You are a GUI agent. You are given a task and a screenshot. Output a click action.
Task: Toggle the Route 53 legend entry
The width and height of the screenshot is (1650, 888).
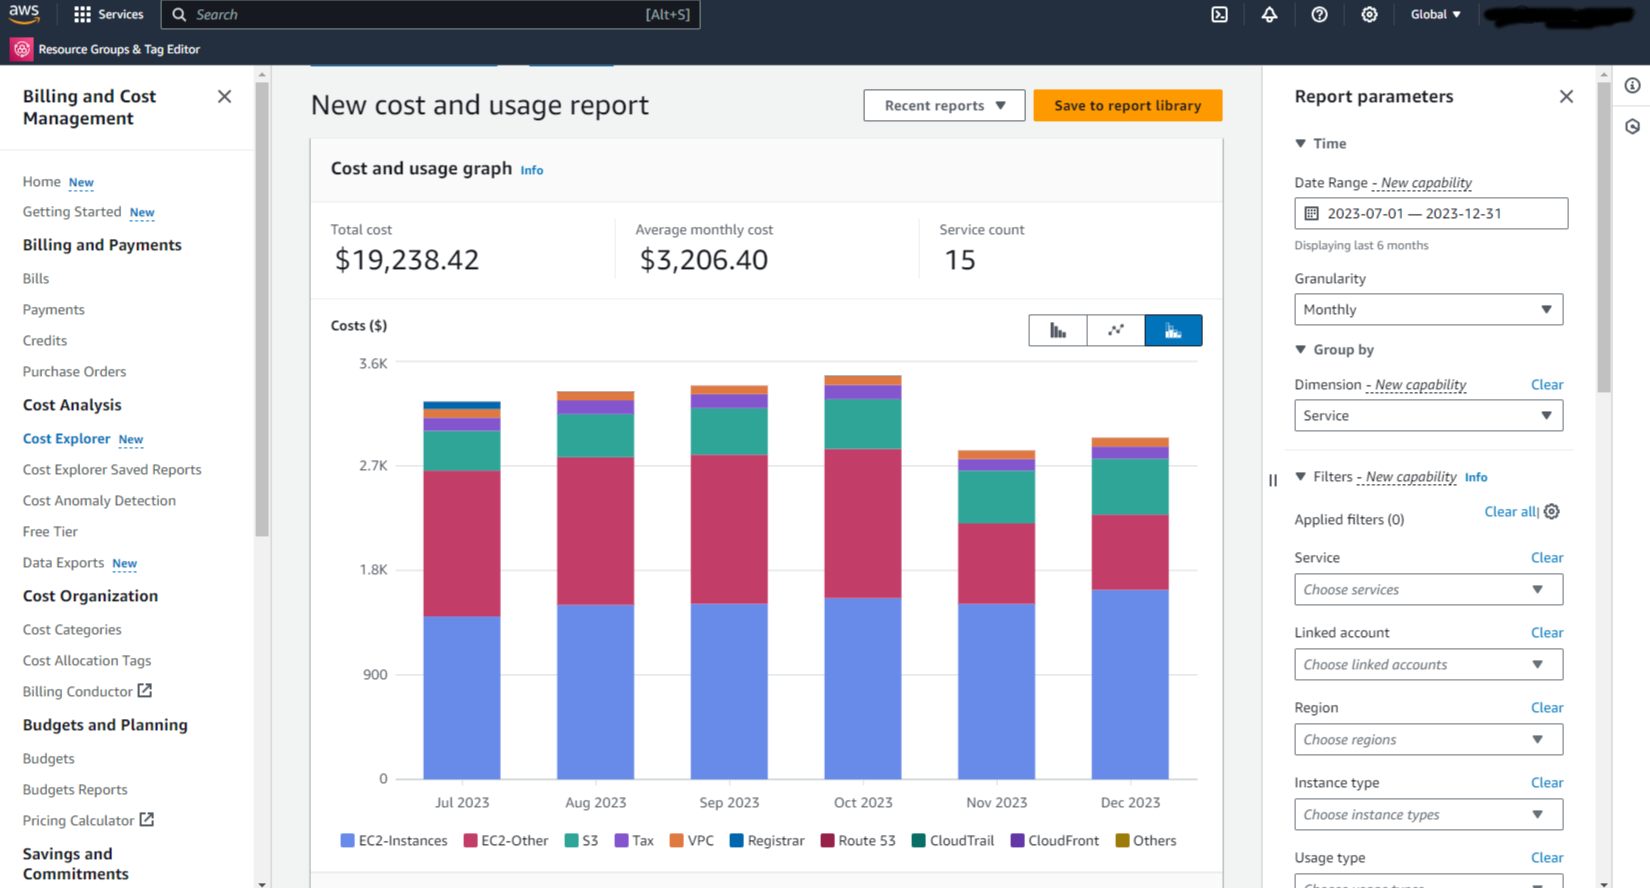pyautogui.click(x=858, y=840)
